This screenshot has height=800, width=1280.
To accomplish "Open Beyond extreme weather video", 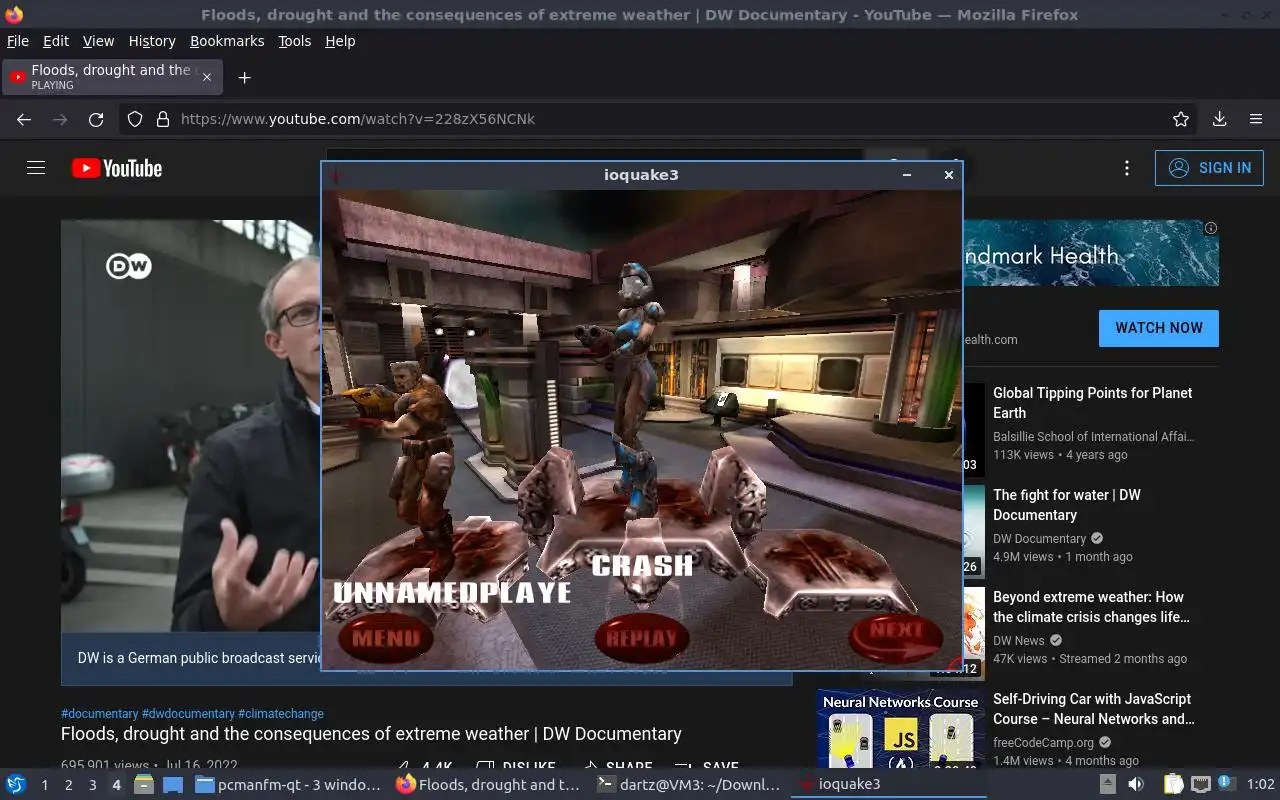I will click(1091, 607).
